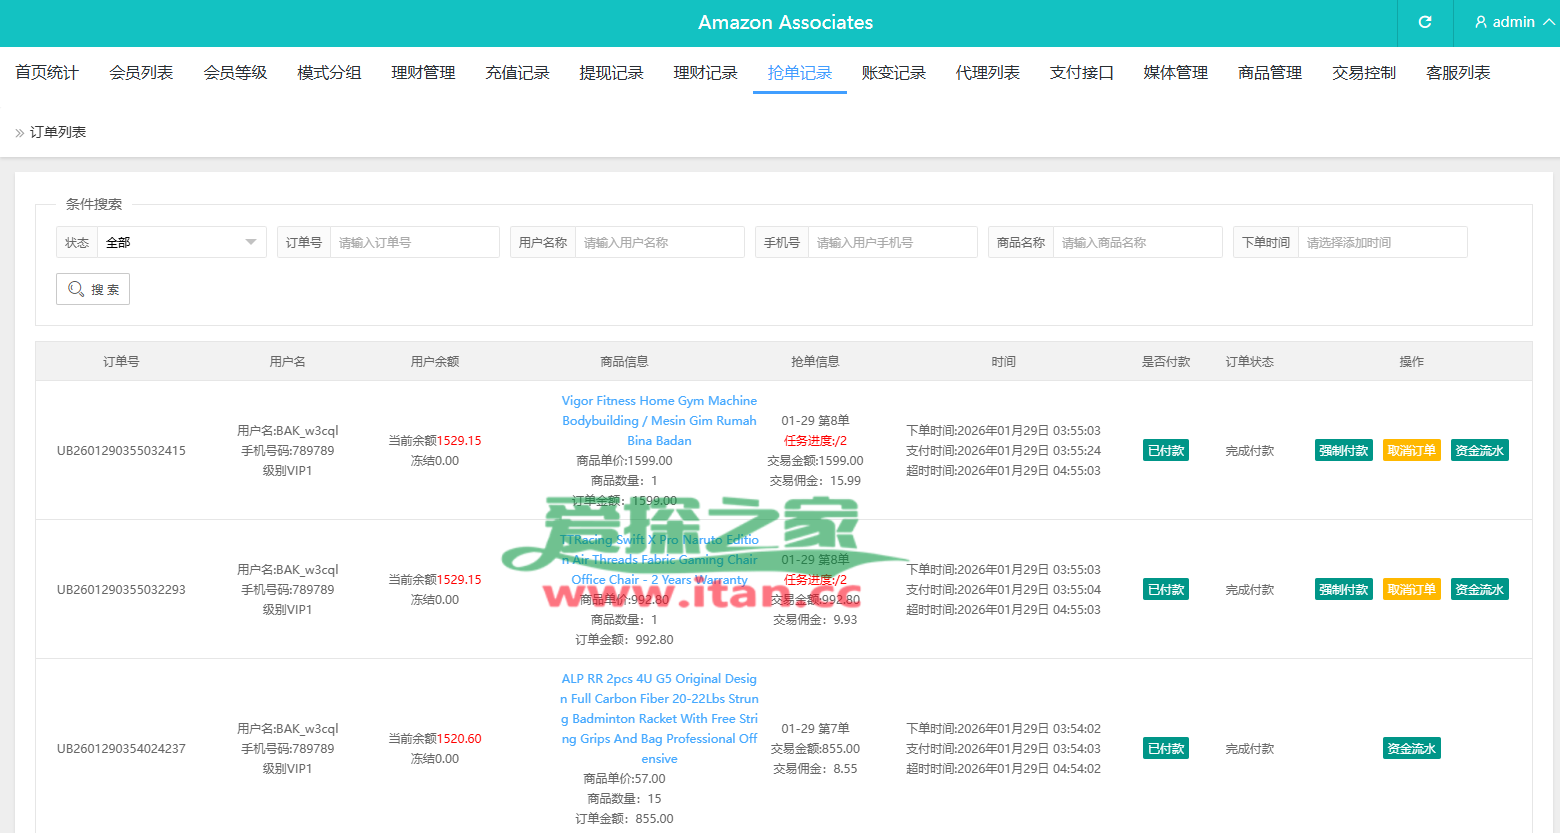Screen dimensions: 1560x833
Task: Open 客服列表 menu item
Action: click(1457, 73)
